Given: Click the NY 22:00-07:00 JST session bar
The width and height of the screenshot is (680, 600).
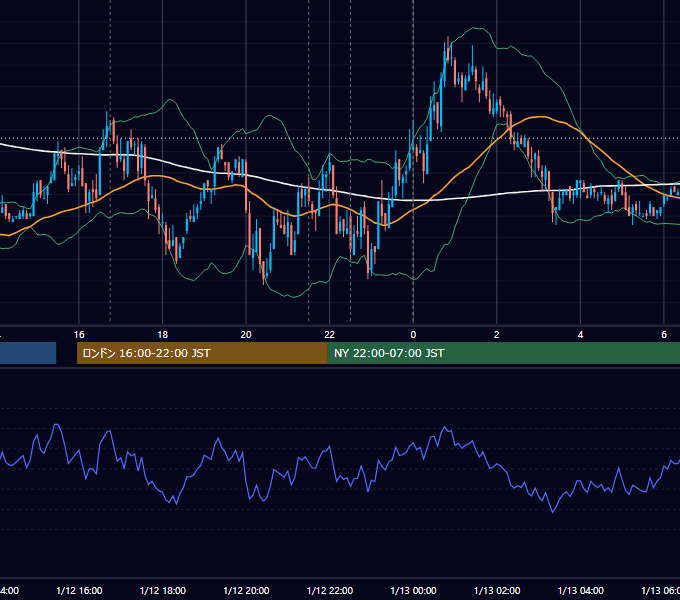Looking at the screenshot, I should [503, 353].
